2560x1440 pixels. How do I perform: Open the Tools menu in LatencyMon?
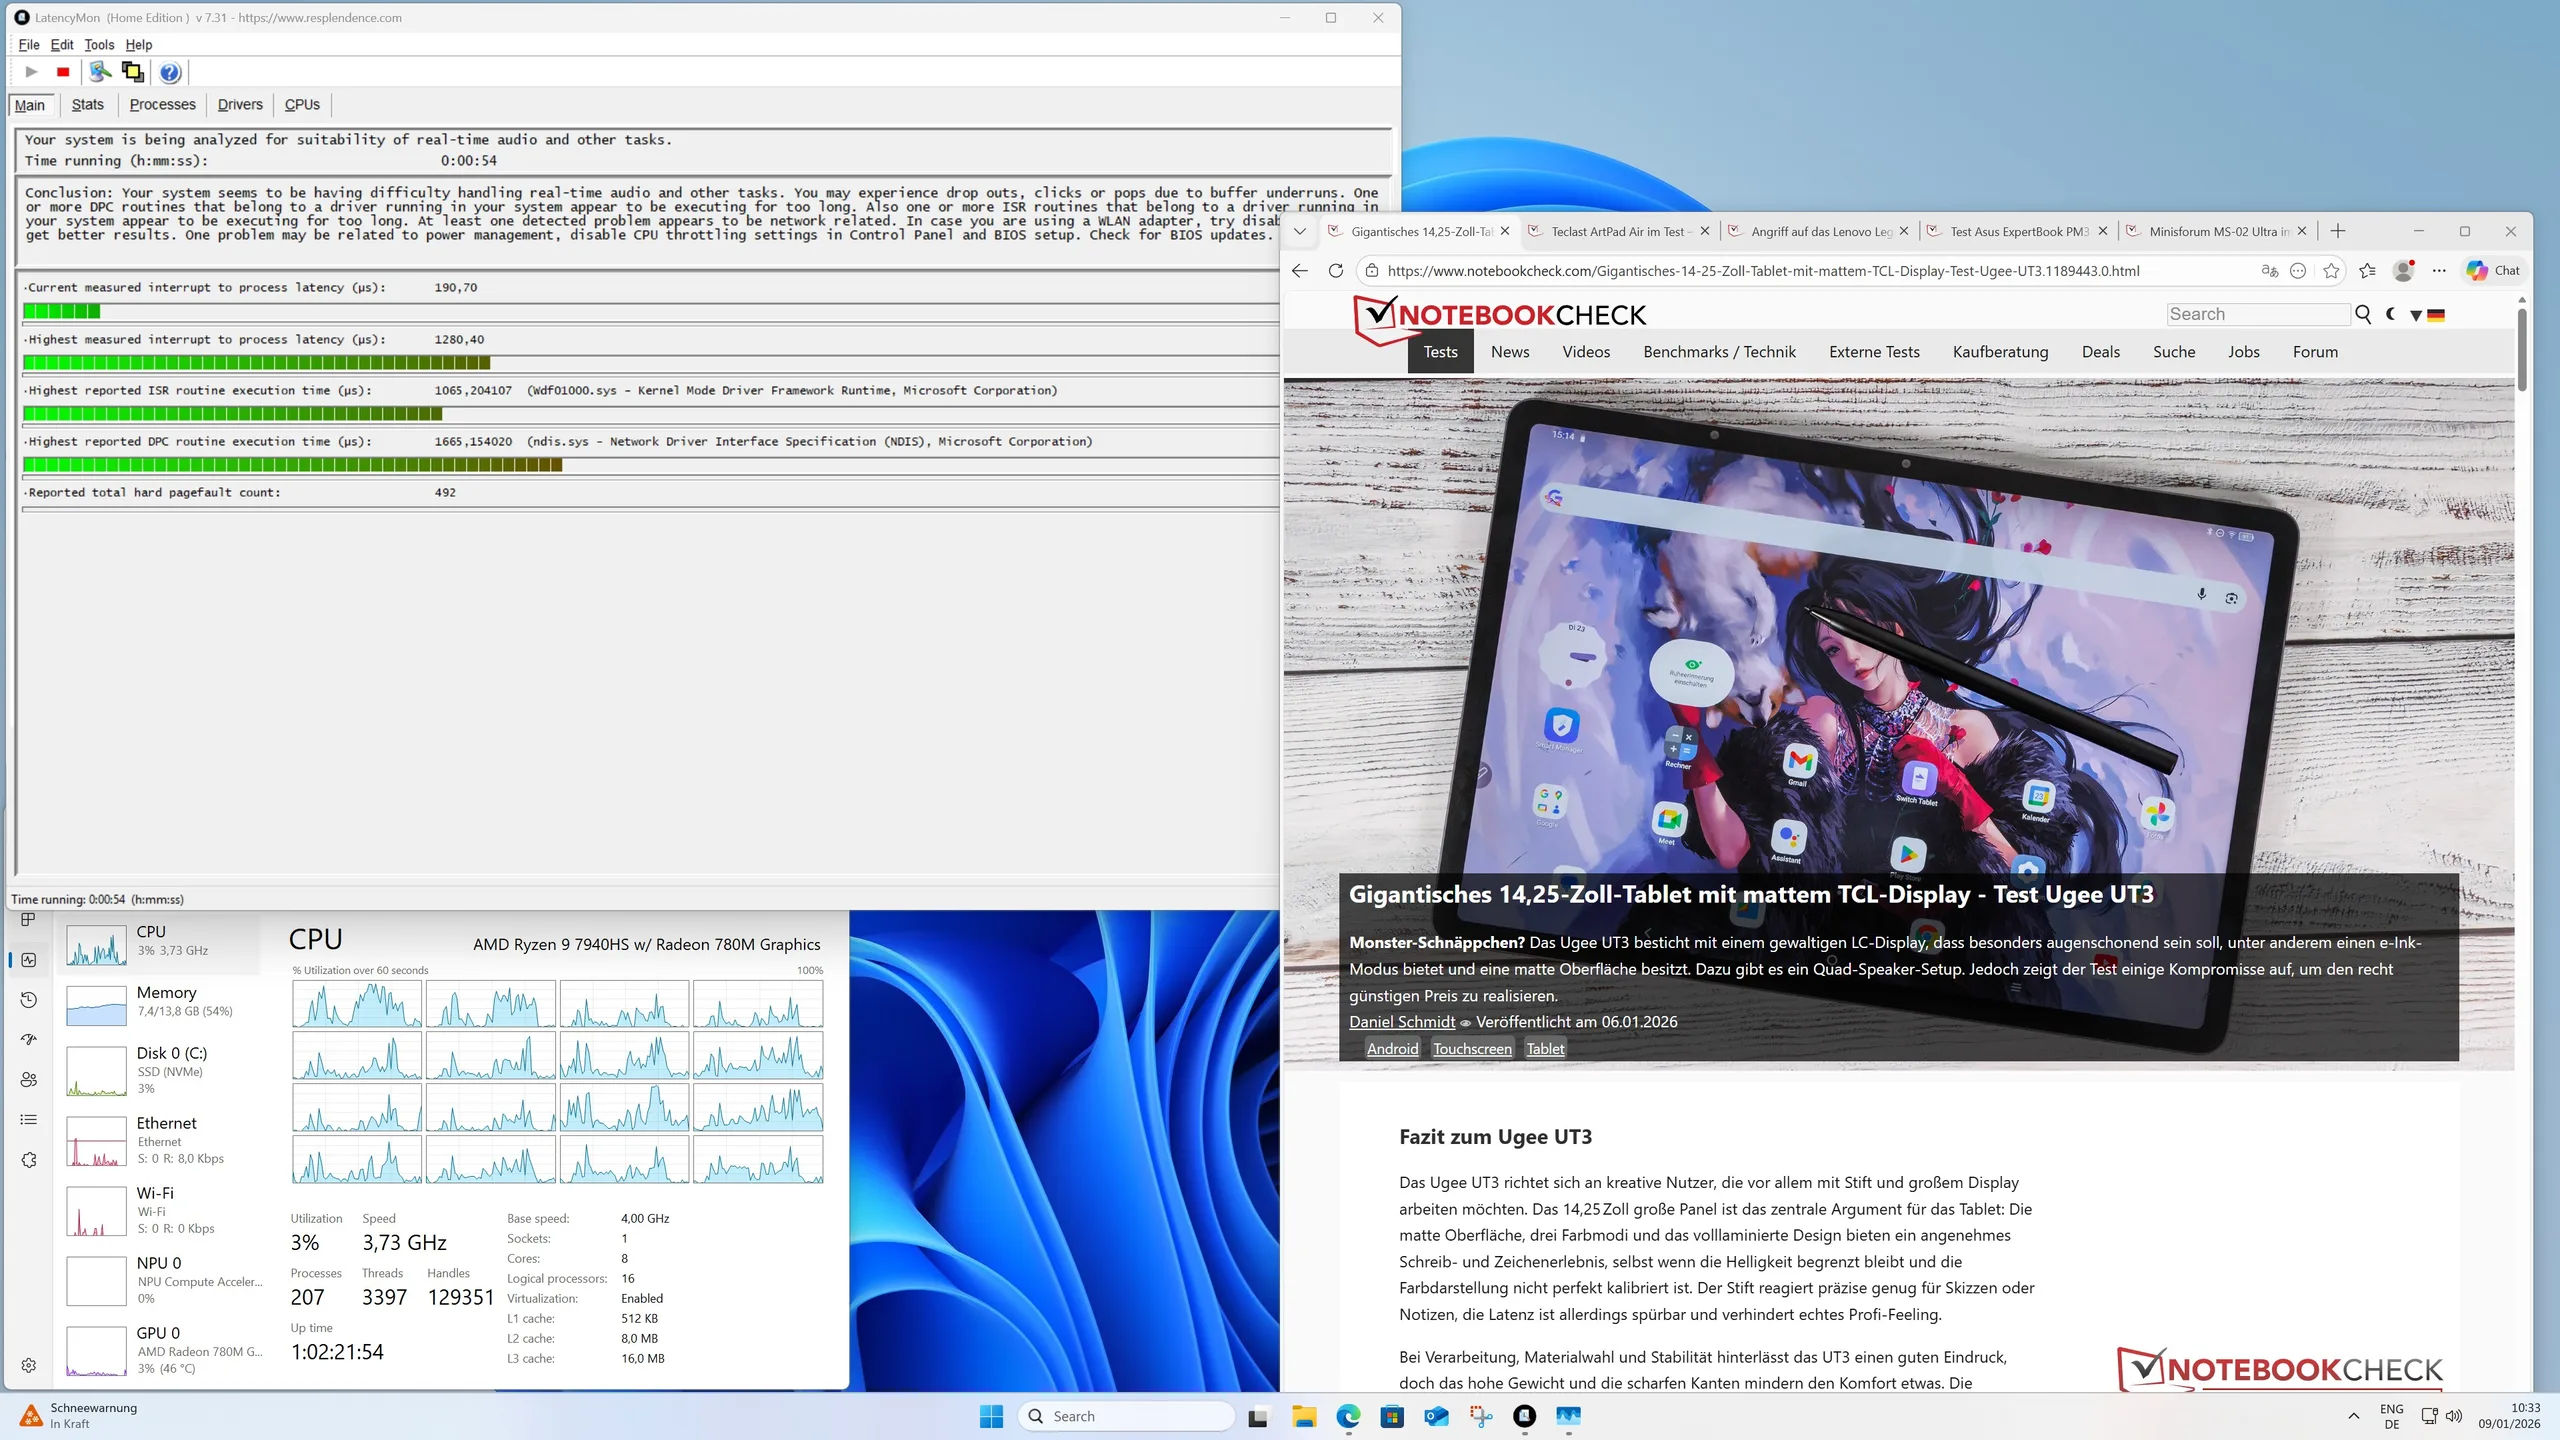pos(99,45)
